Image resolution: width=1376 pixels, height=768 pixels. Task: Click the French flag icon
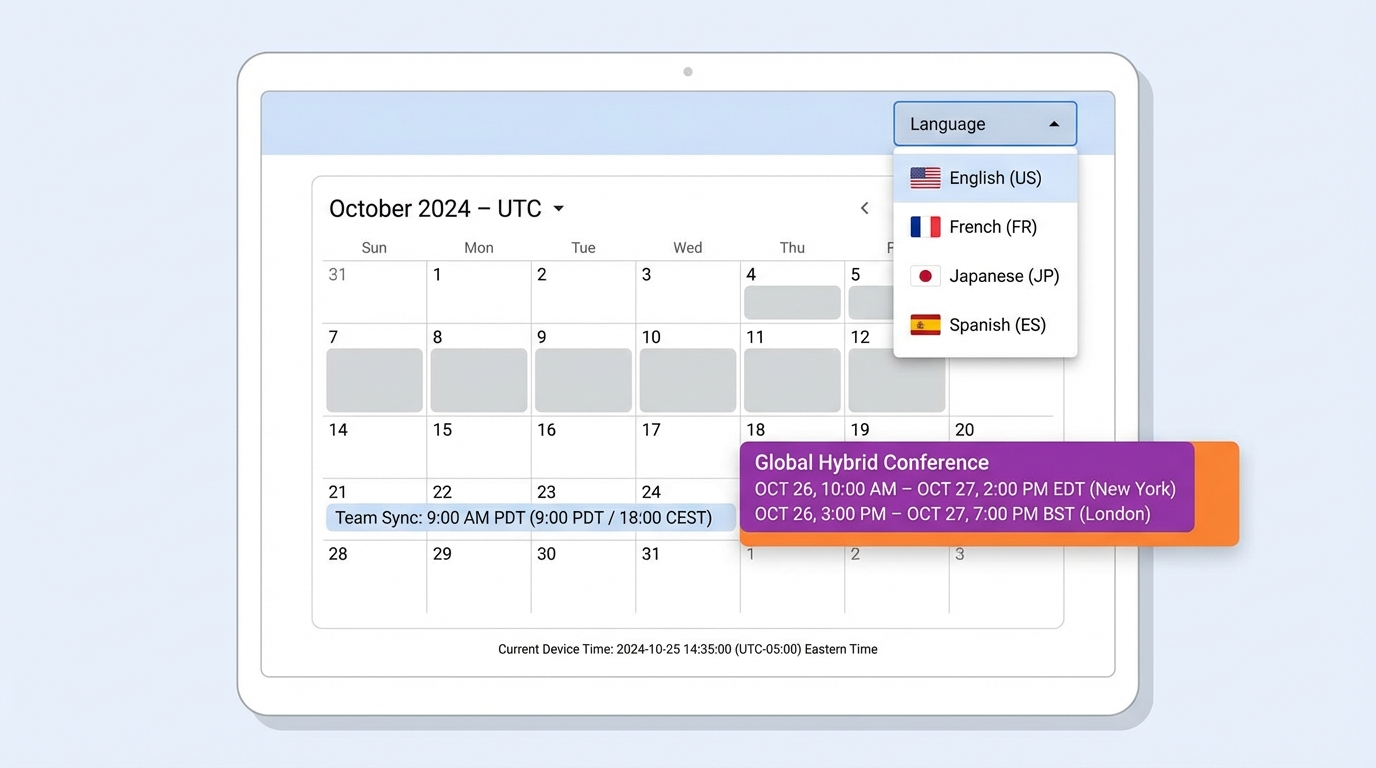tap(925, 226)
